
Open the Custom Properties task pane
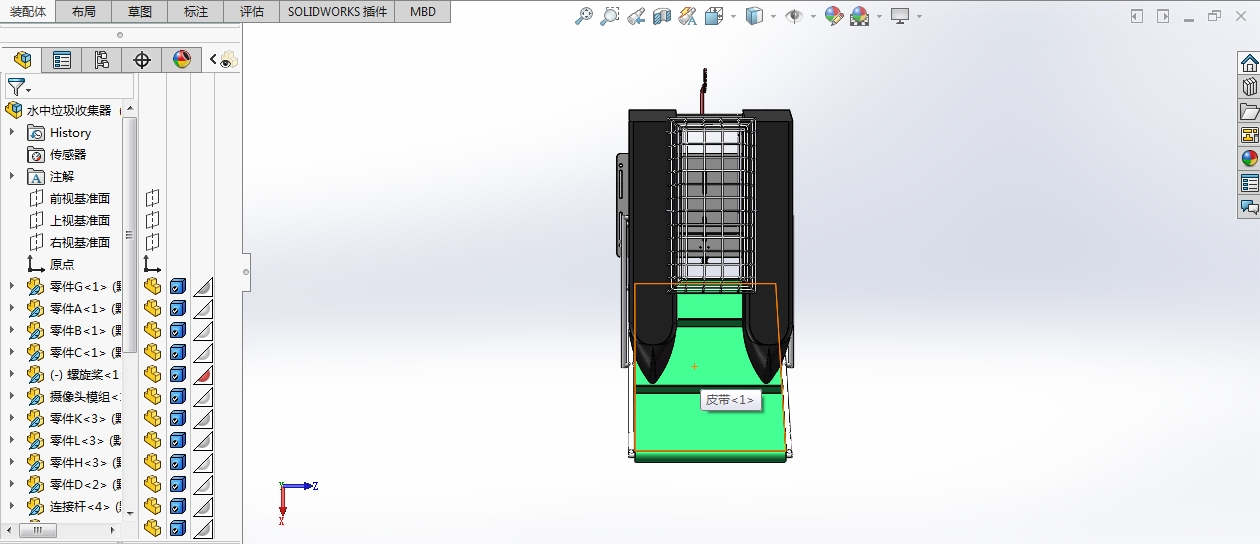point(1249,183)
